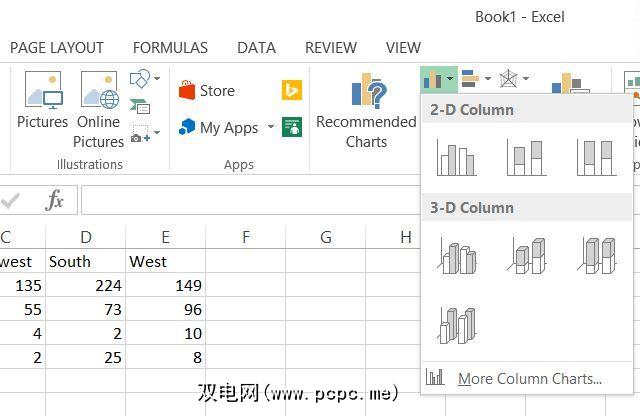The width and height of the screenshot is (640, 416).
Task: Click the Insert Function fx icon
Action: click(x=55, y=201)
